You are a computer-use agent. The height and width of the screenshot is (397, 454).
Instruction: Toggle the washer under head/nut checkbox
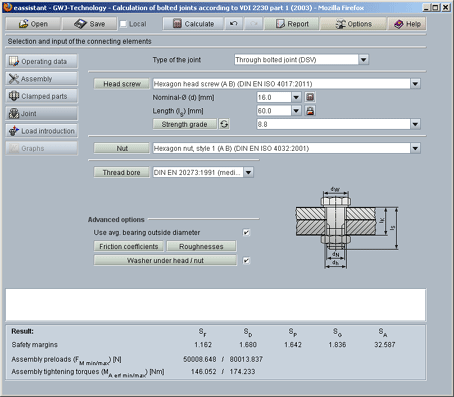[246, 260]
